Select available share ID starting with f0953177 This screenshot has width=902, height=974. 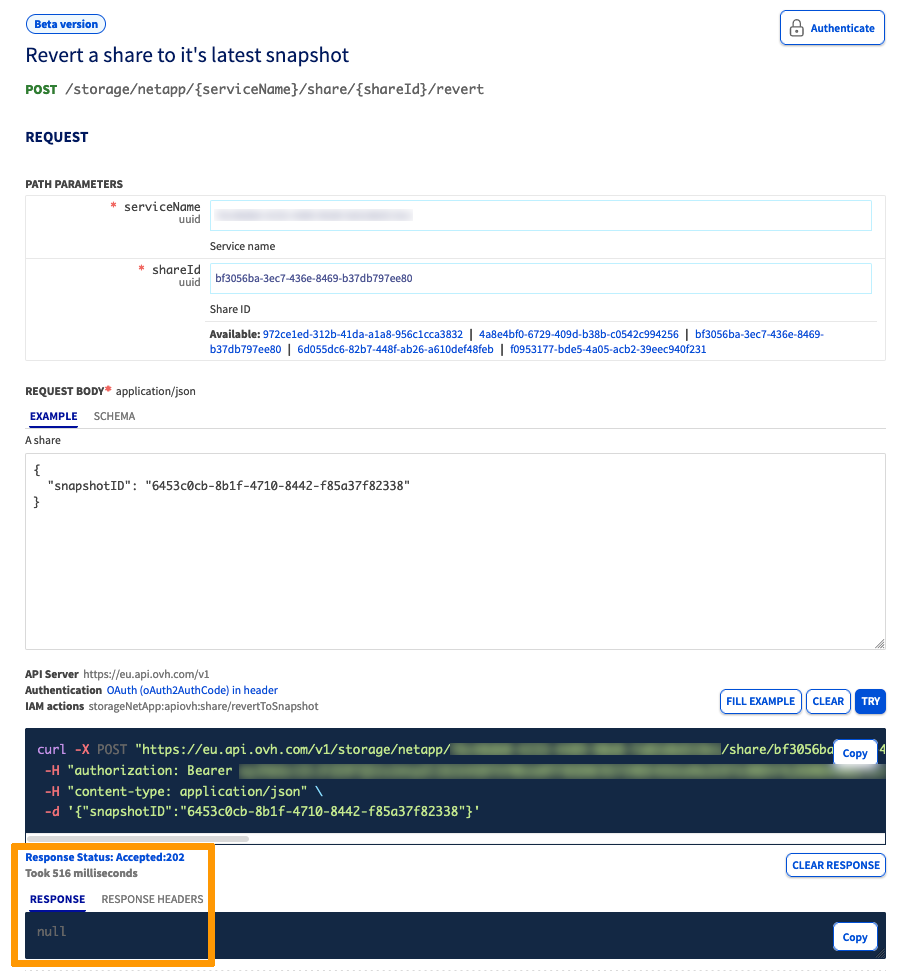(608, 350)
